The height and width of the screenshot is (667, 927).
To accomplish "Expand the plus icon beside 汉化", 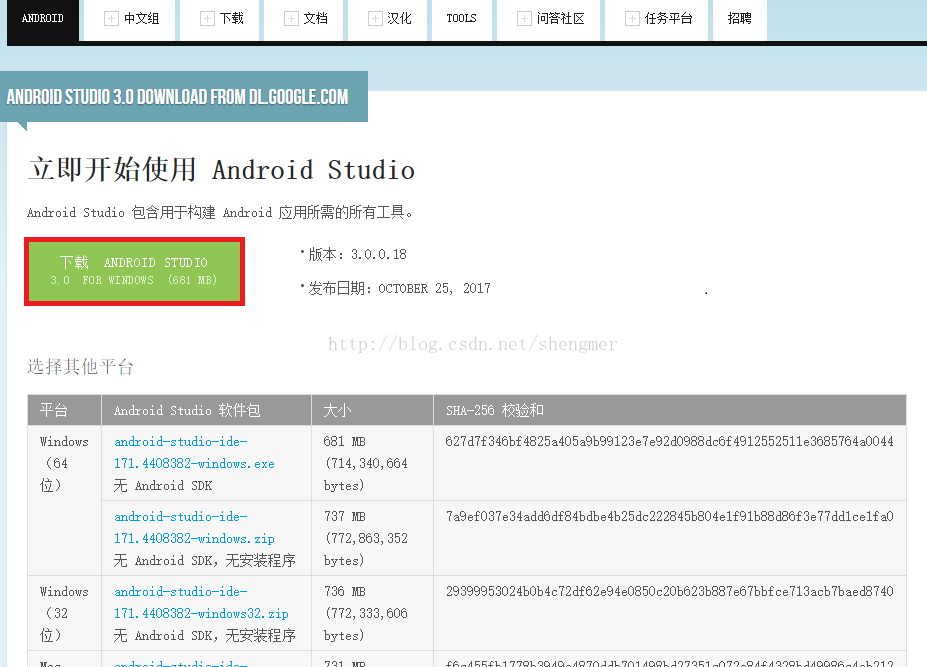I will [x=375, y=19].
